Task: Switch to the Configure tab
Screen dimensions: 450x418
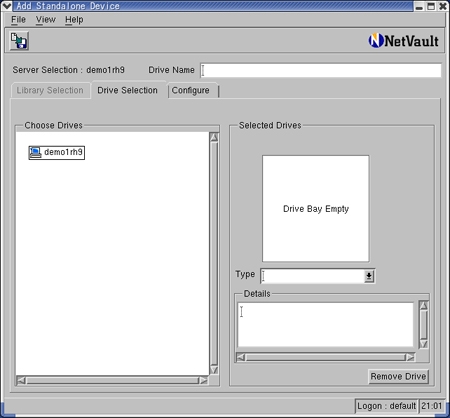Action: click(x=191, y=90)
